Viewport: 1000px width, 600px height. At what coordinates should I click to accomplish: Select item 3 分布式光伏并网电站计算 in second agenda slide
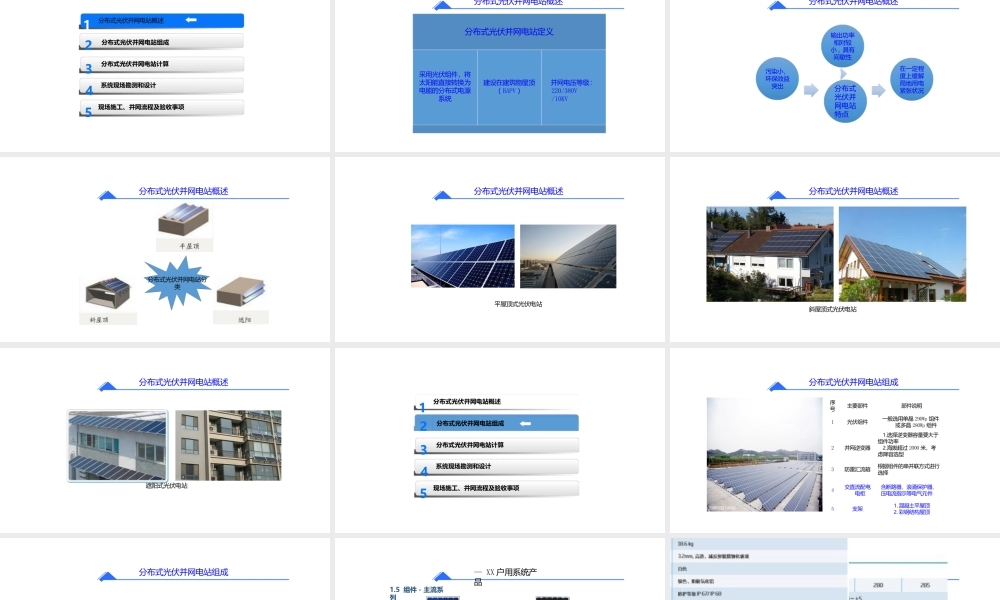(x=497, y=445)
